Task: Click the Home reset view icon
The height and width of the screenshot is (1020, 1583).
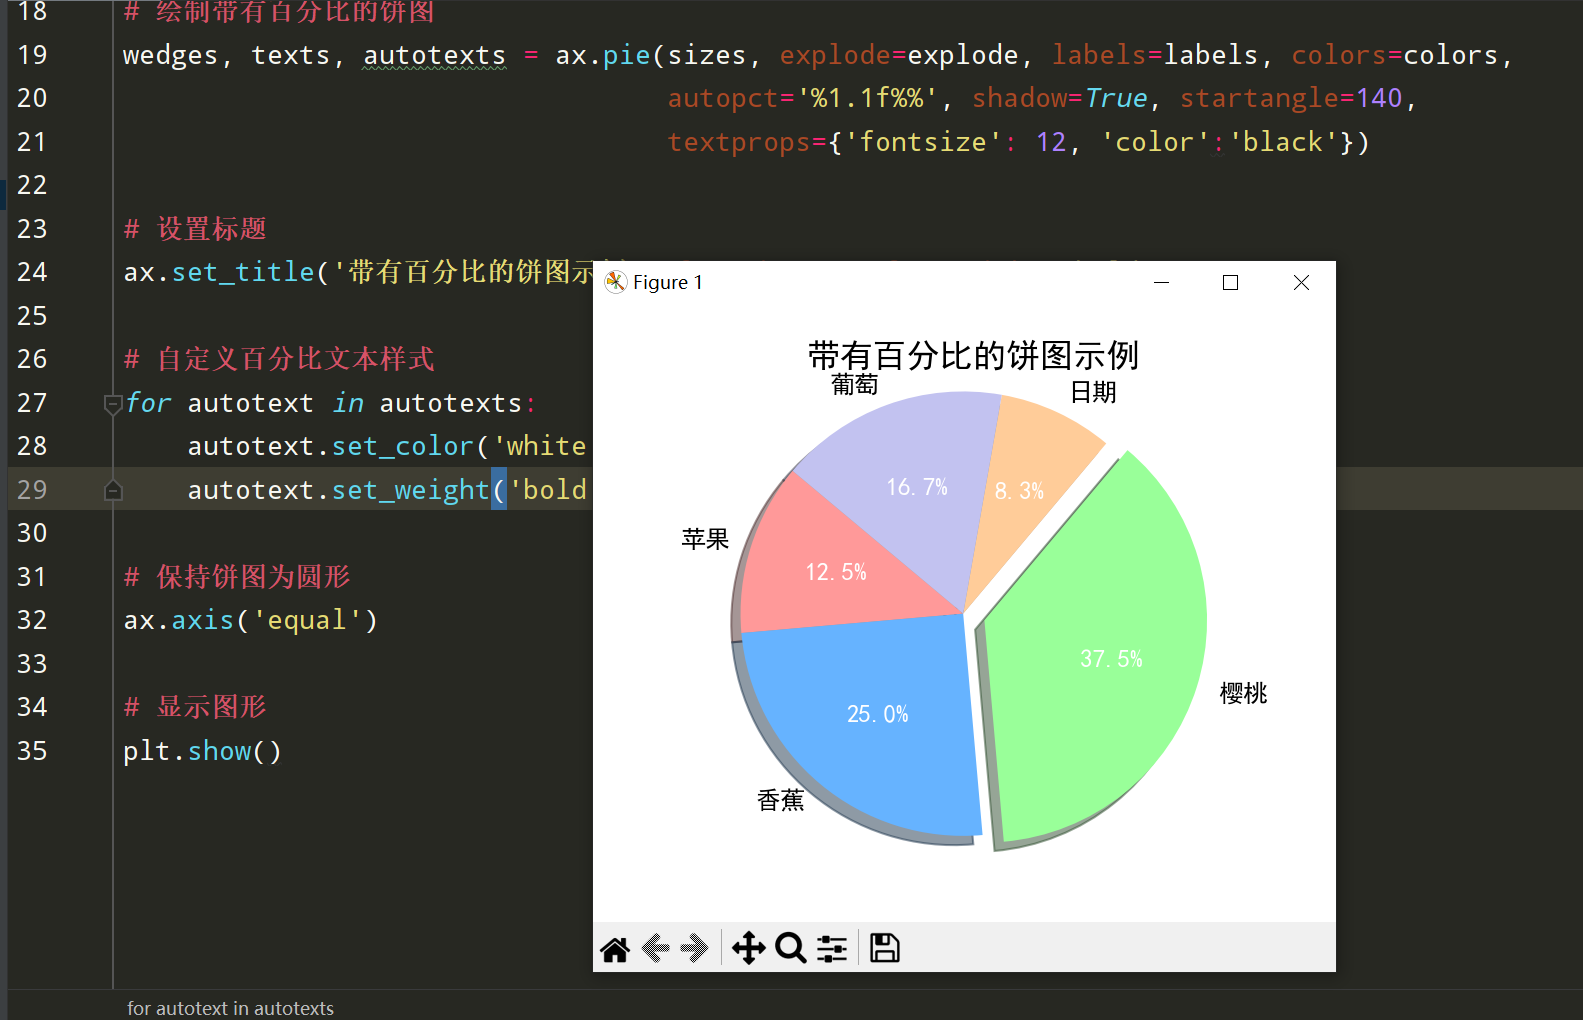Action: (615, 948)
